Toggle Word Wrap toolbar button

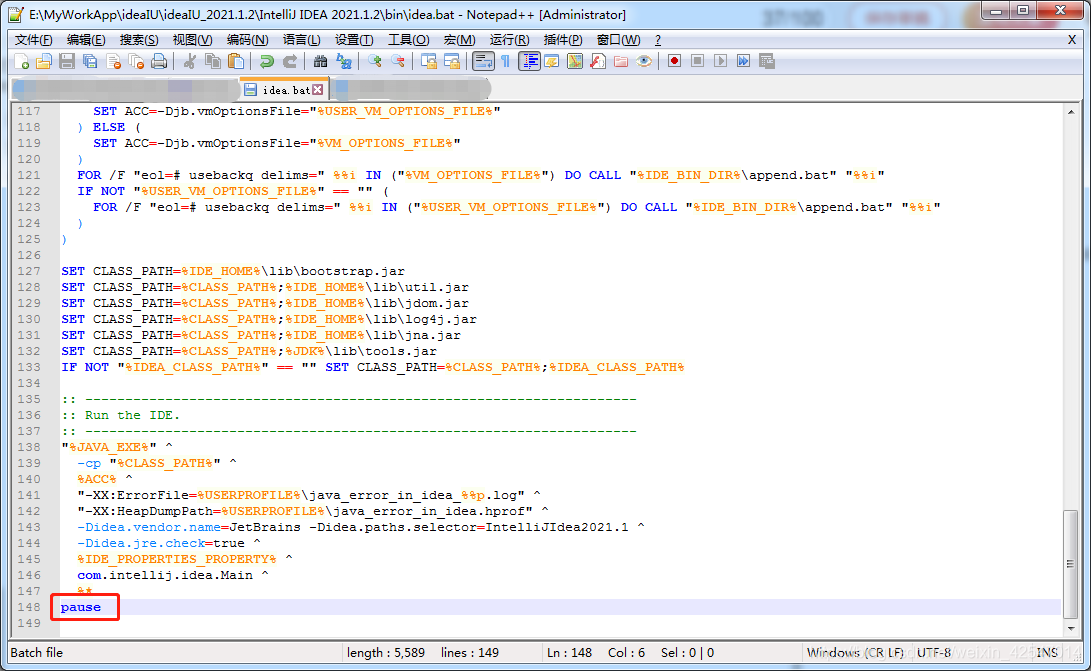(x=483, y=62)
